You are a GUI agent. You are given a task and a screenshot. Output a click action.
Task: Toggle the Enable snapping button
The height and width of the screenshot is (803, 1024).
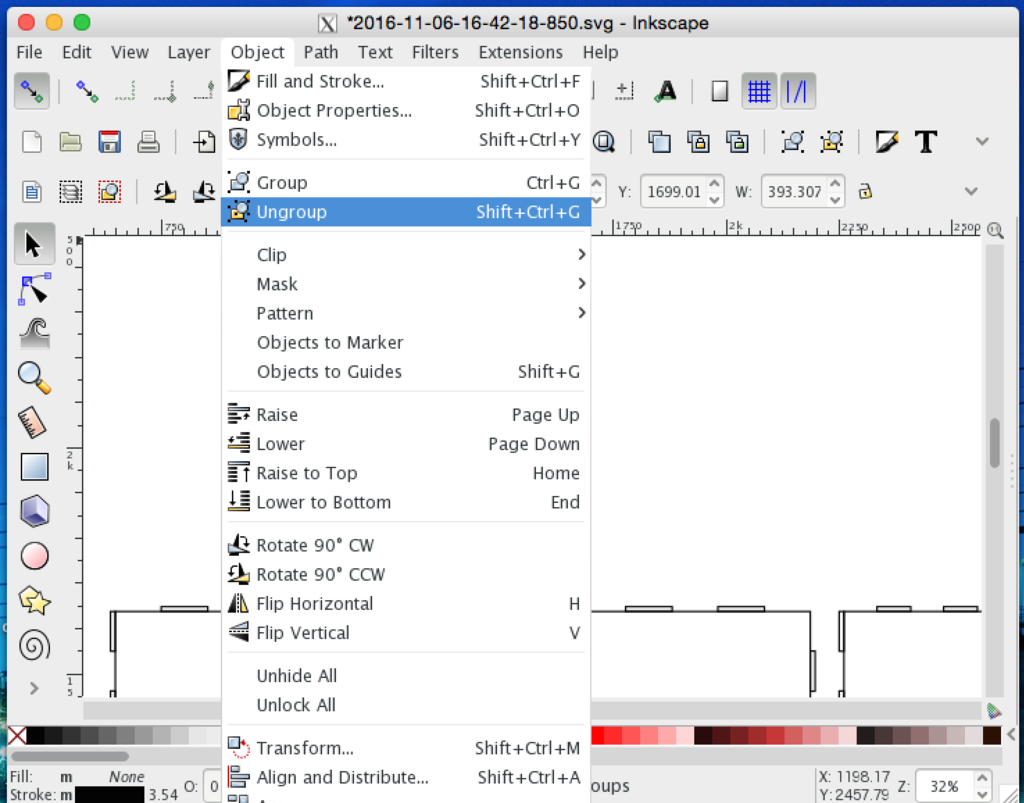click(x=31, y=91)
